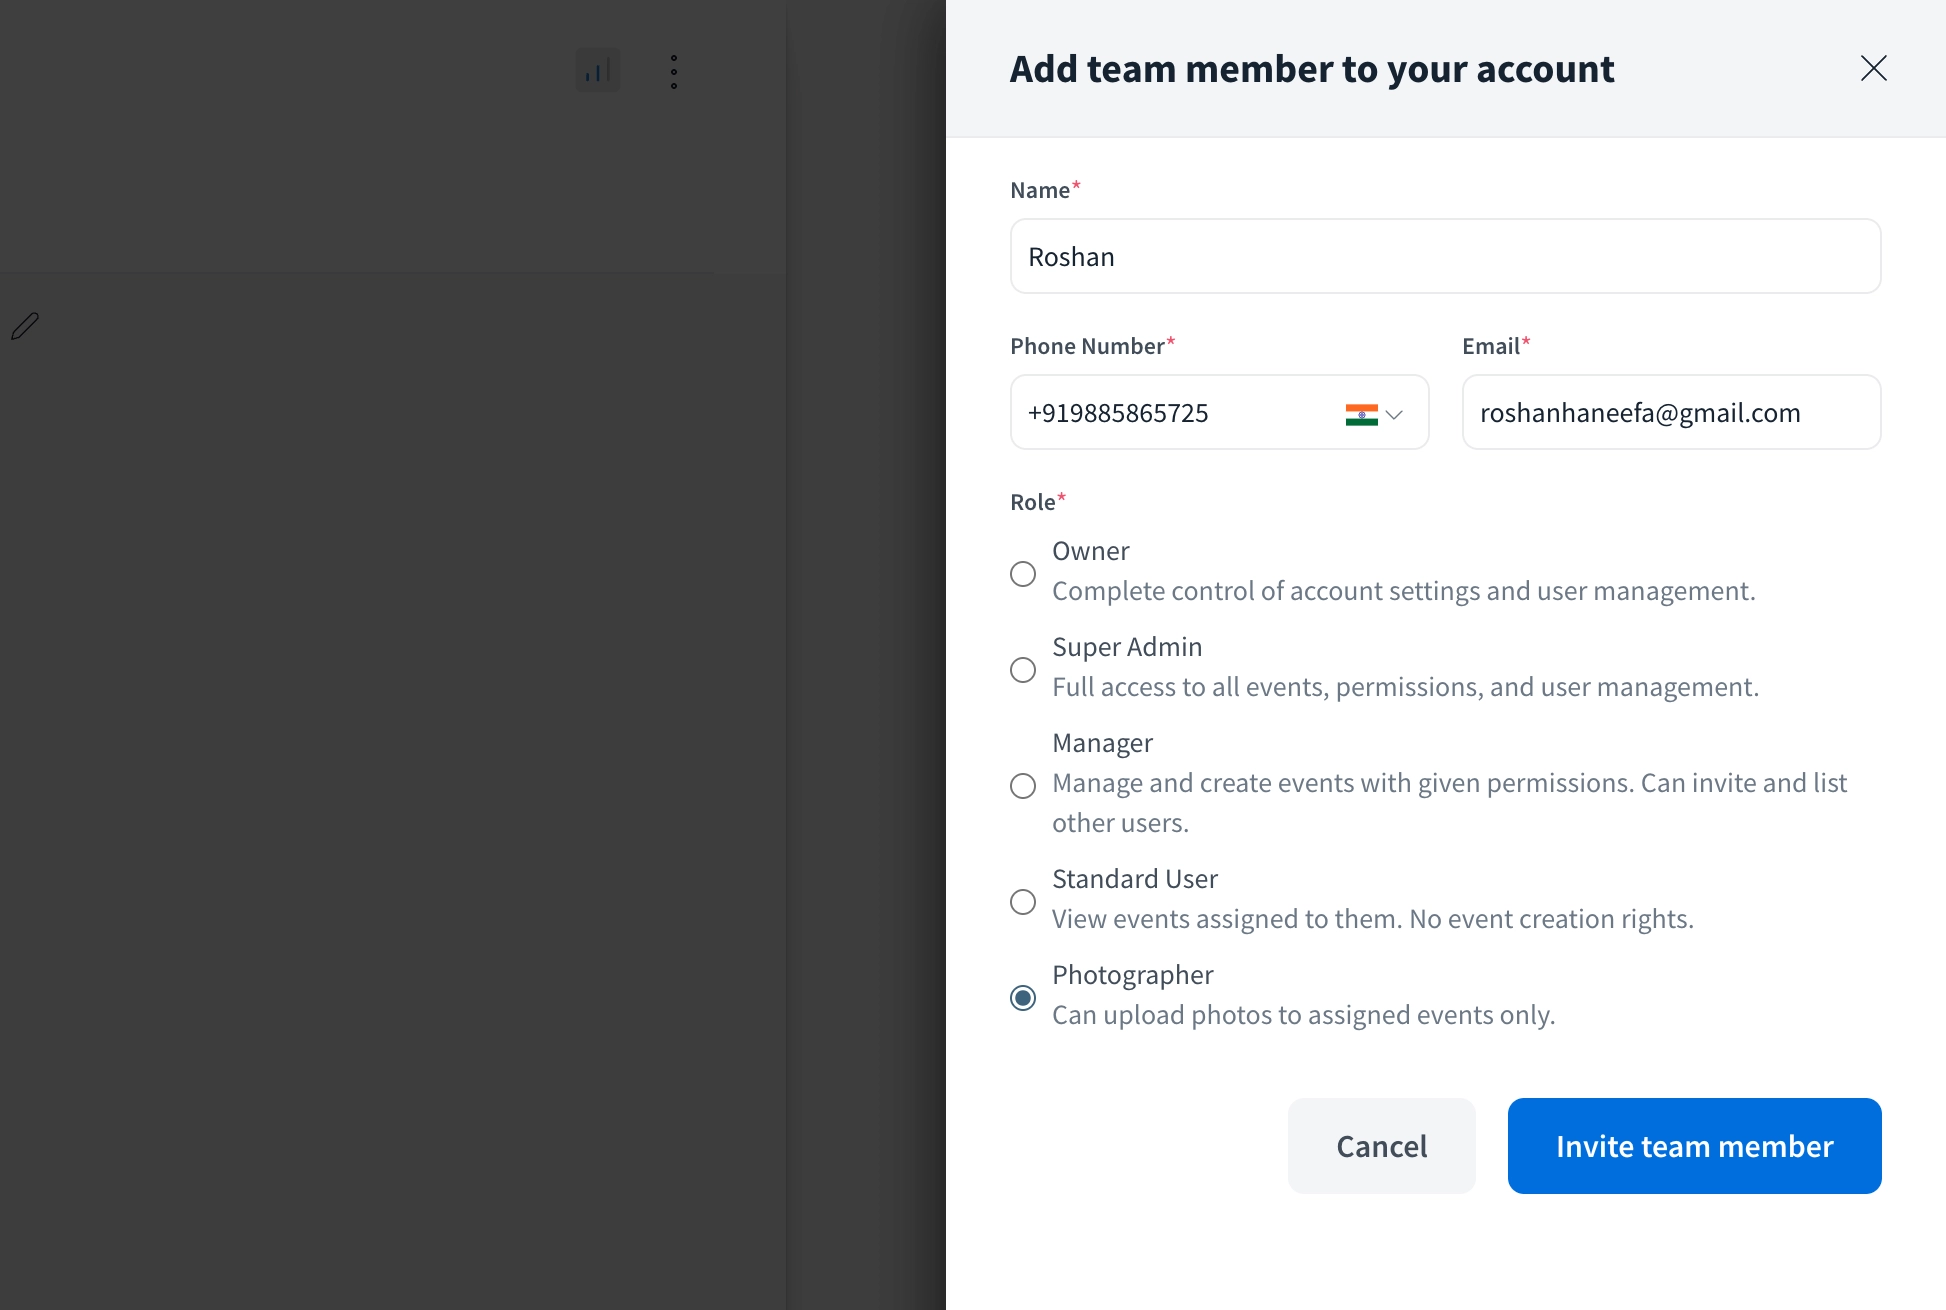This screenshot has width=1946, height=1310.
Task: Click the pencil edit icon
Action: click(x=25, y=326)
